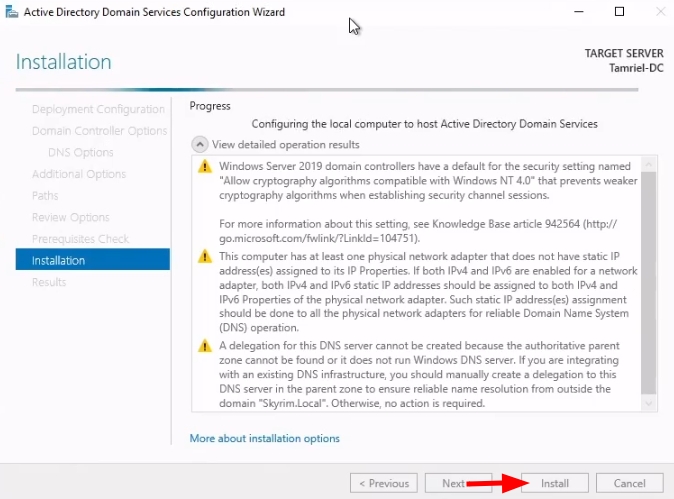Maximize the wizard window
This screenshot has height=499, width=674.
click(619, 12)
